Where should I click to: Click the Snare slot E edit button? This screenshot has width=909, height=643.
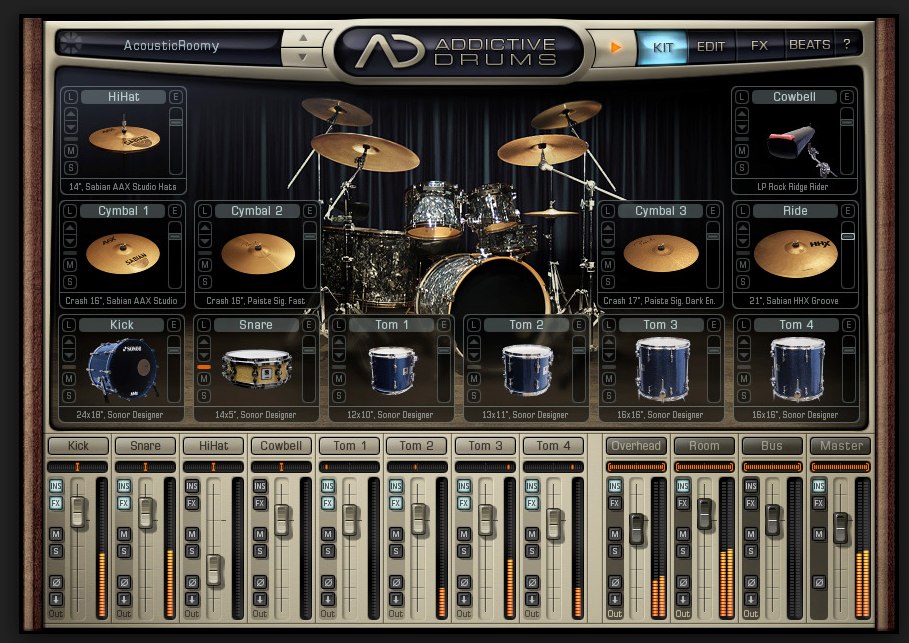tap(308, 325)
